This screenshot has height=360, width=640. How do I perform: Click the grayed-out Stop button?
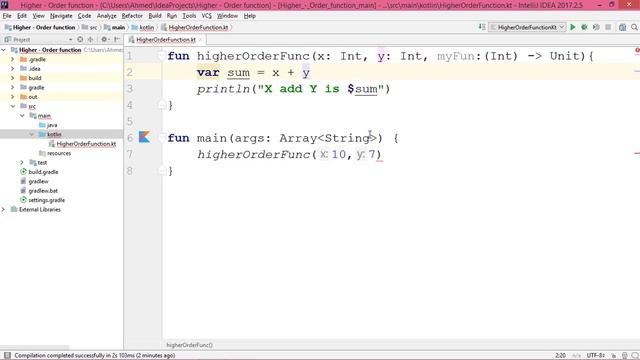[x=608, y=27]
